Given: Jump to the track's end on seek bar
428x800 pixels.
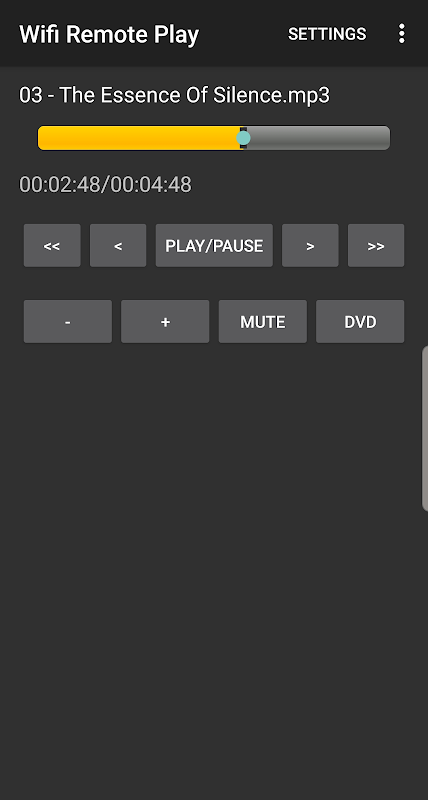Looking at the screenshot, I should (x=387, y=138).
